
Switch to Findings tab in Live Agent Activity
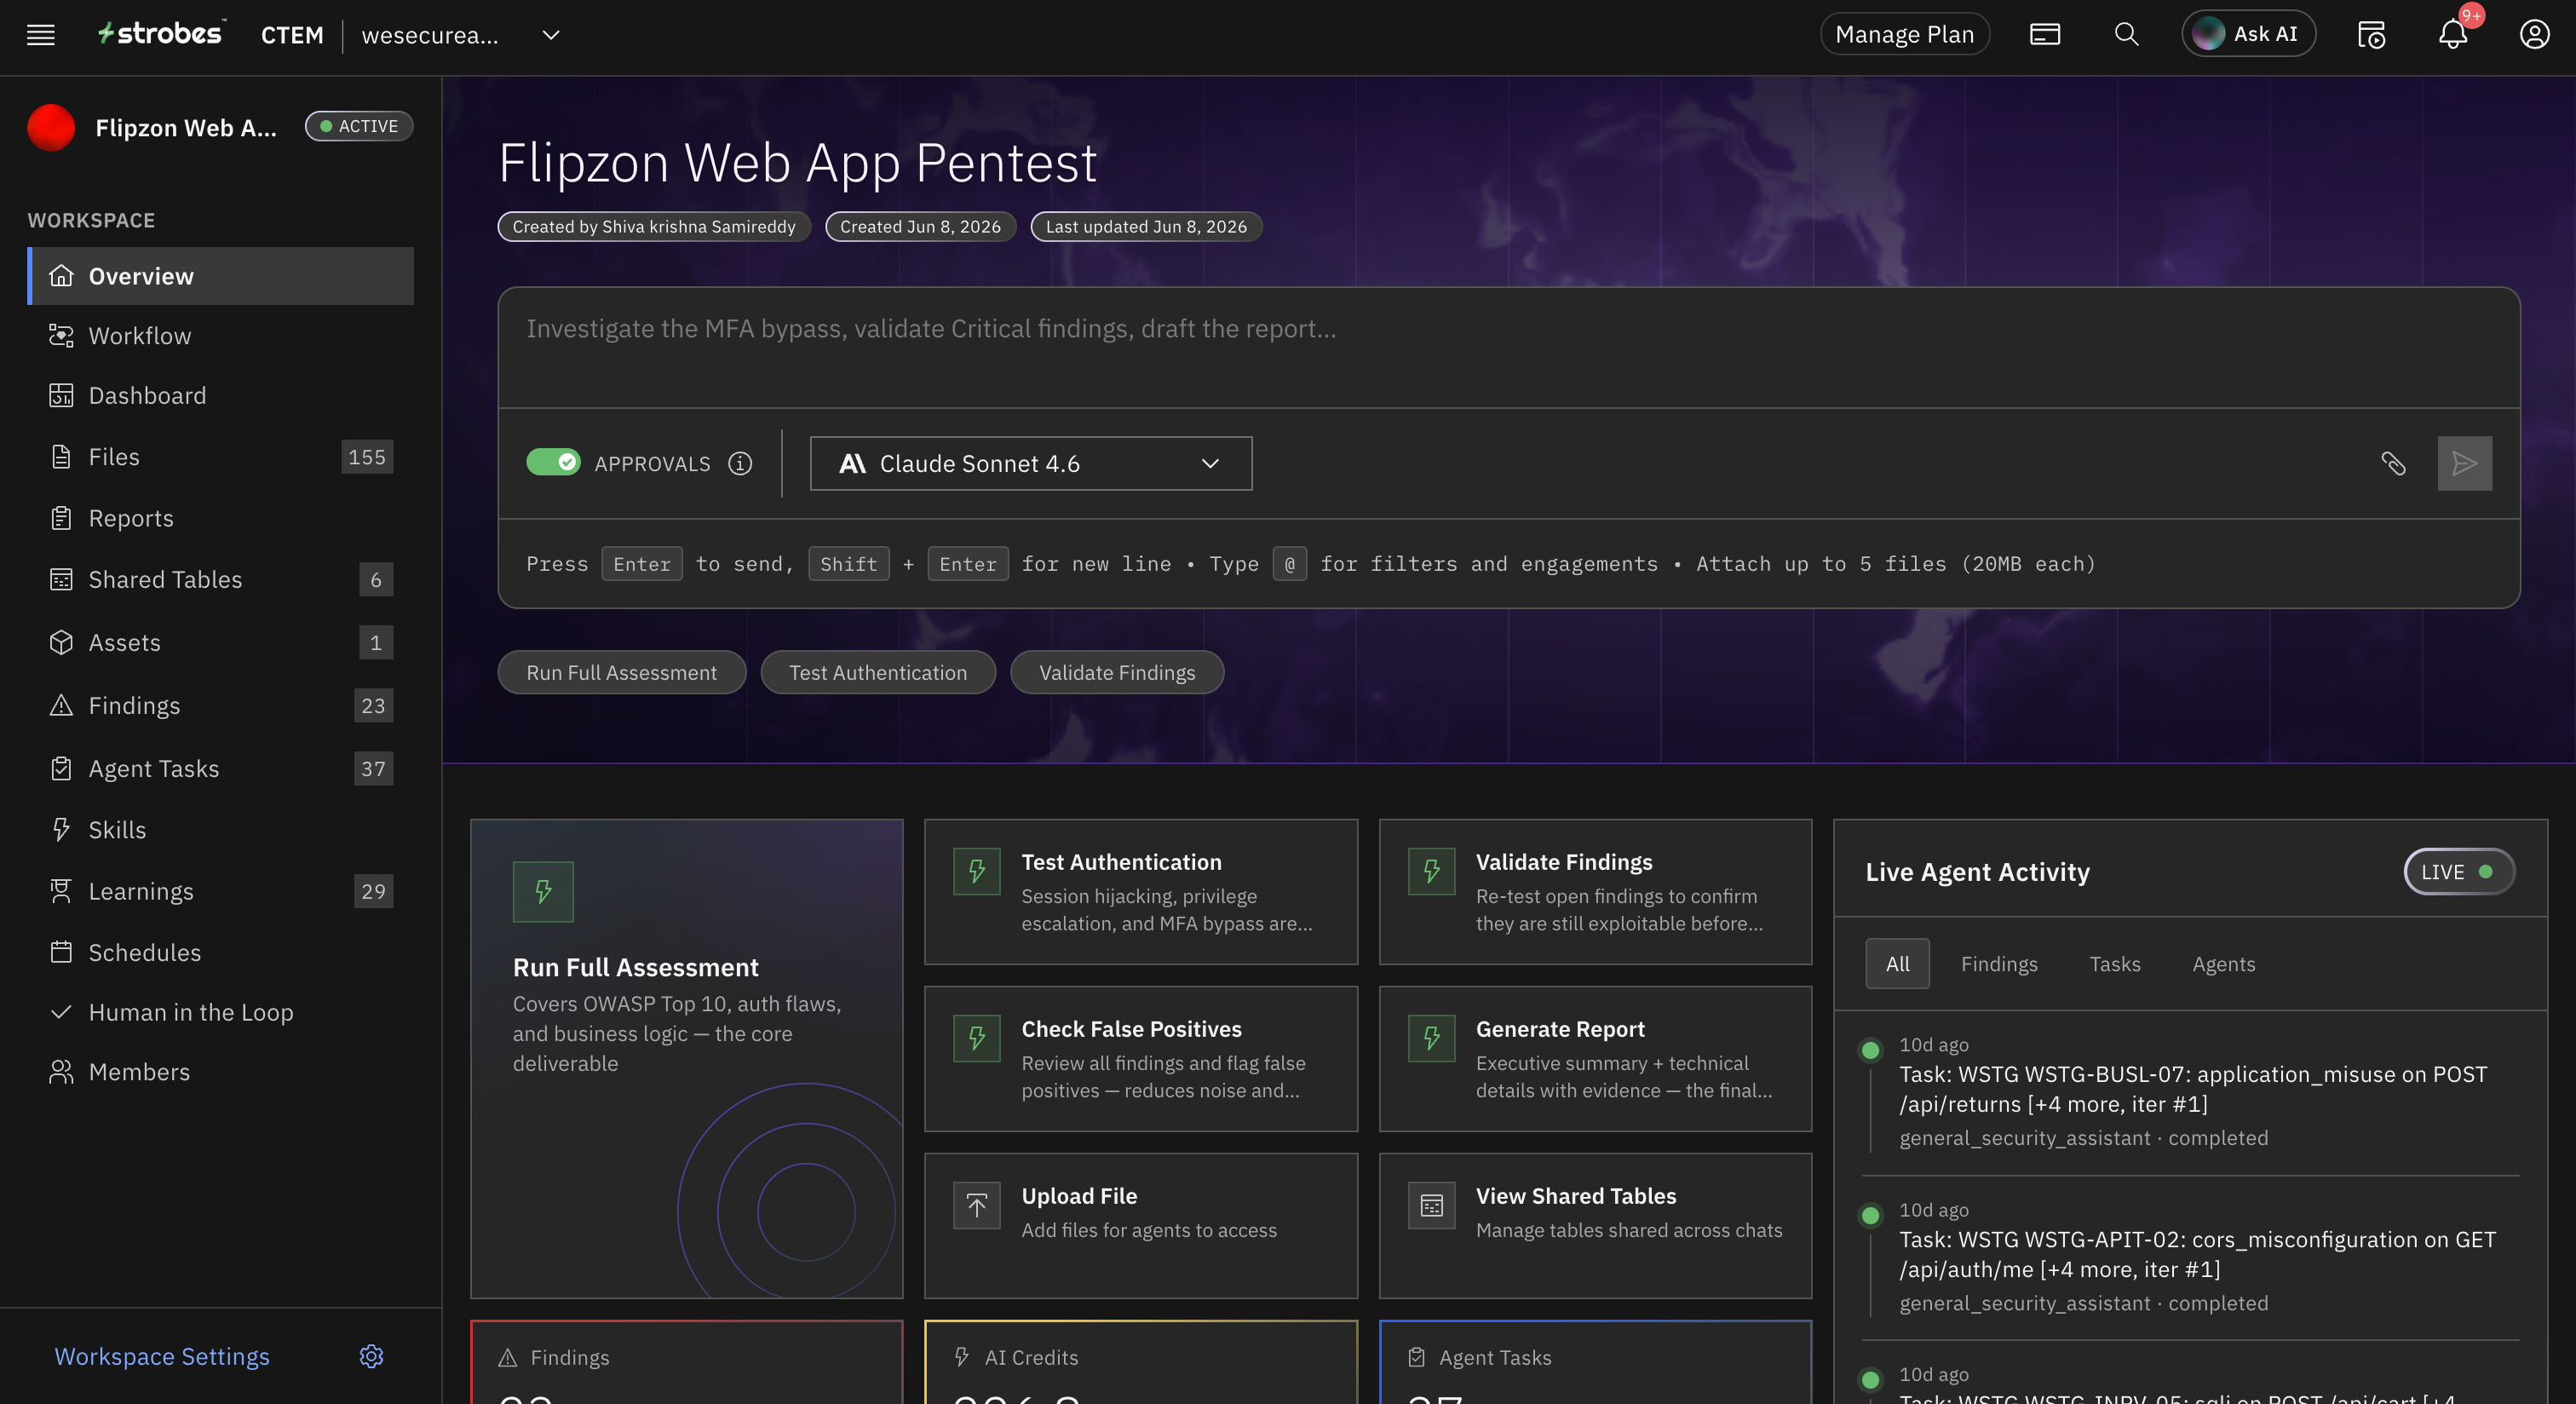[x=1998, y=963]
